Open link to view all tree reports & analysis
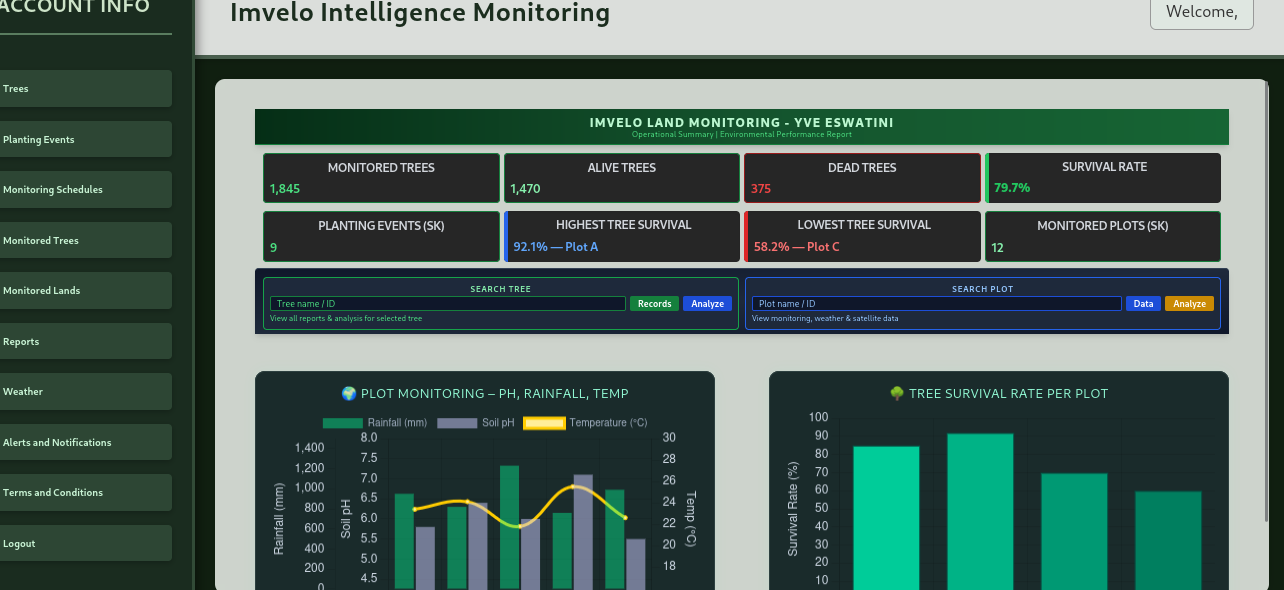This screenshot has height=590, width=1284. click(x=346, y=317)
